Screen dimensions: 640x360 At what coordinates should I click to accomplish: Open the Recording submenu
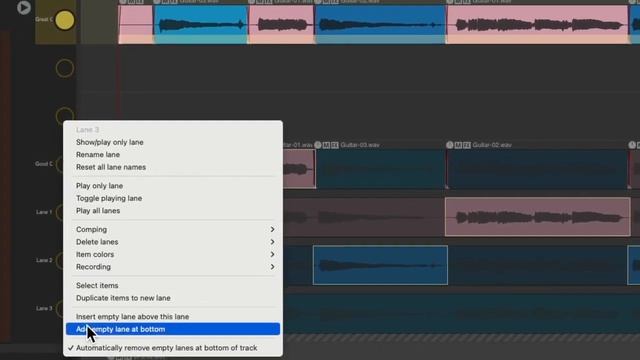click(173, 267)
